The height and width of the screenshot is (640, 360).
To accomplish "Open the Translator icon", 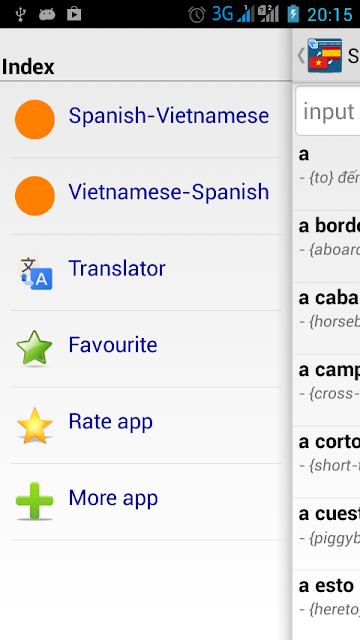I will 35,273.
